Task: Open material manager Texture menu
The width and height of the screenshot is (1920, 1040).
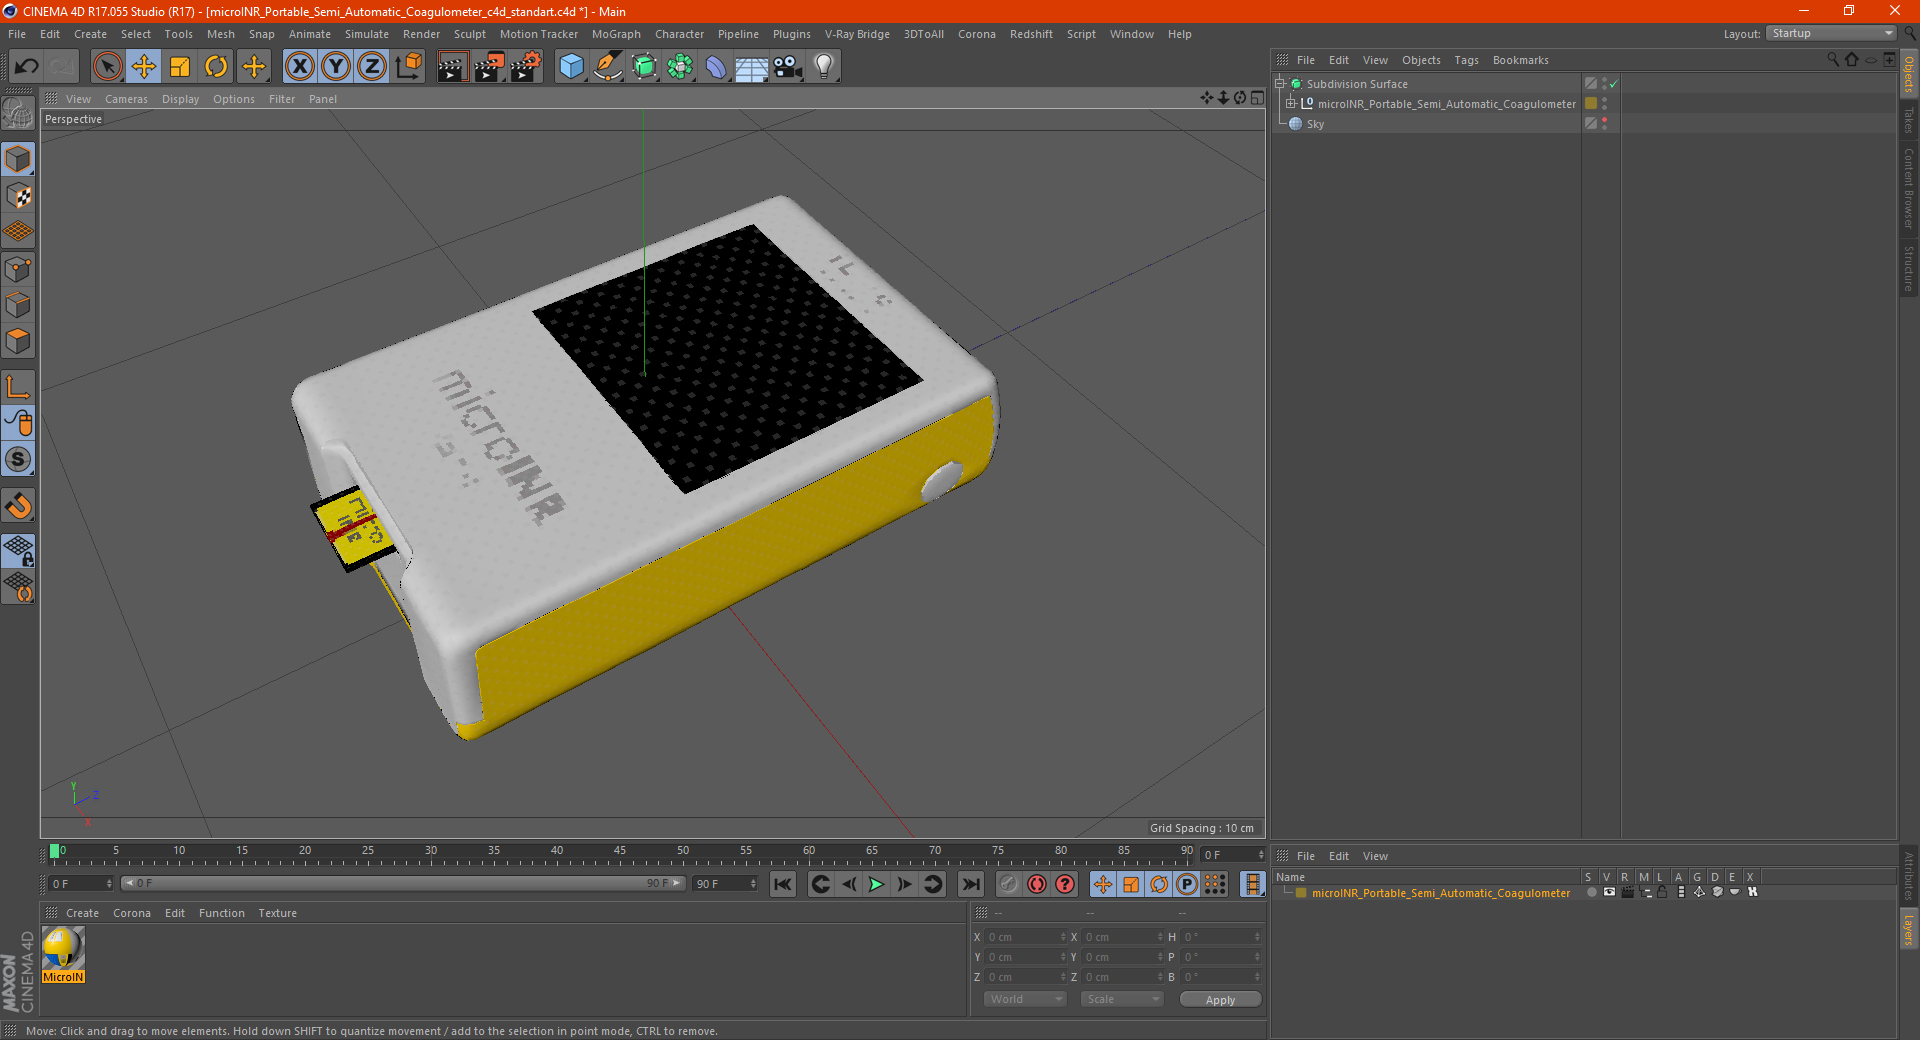Action: click(277, 913)
